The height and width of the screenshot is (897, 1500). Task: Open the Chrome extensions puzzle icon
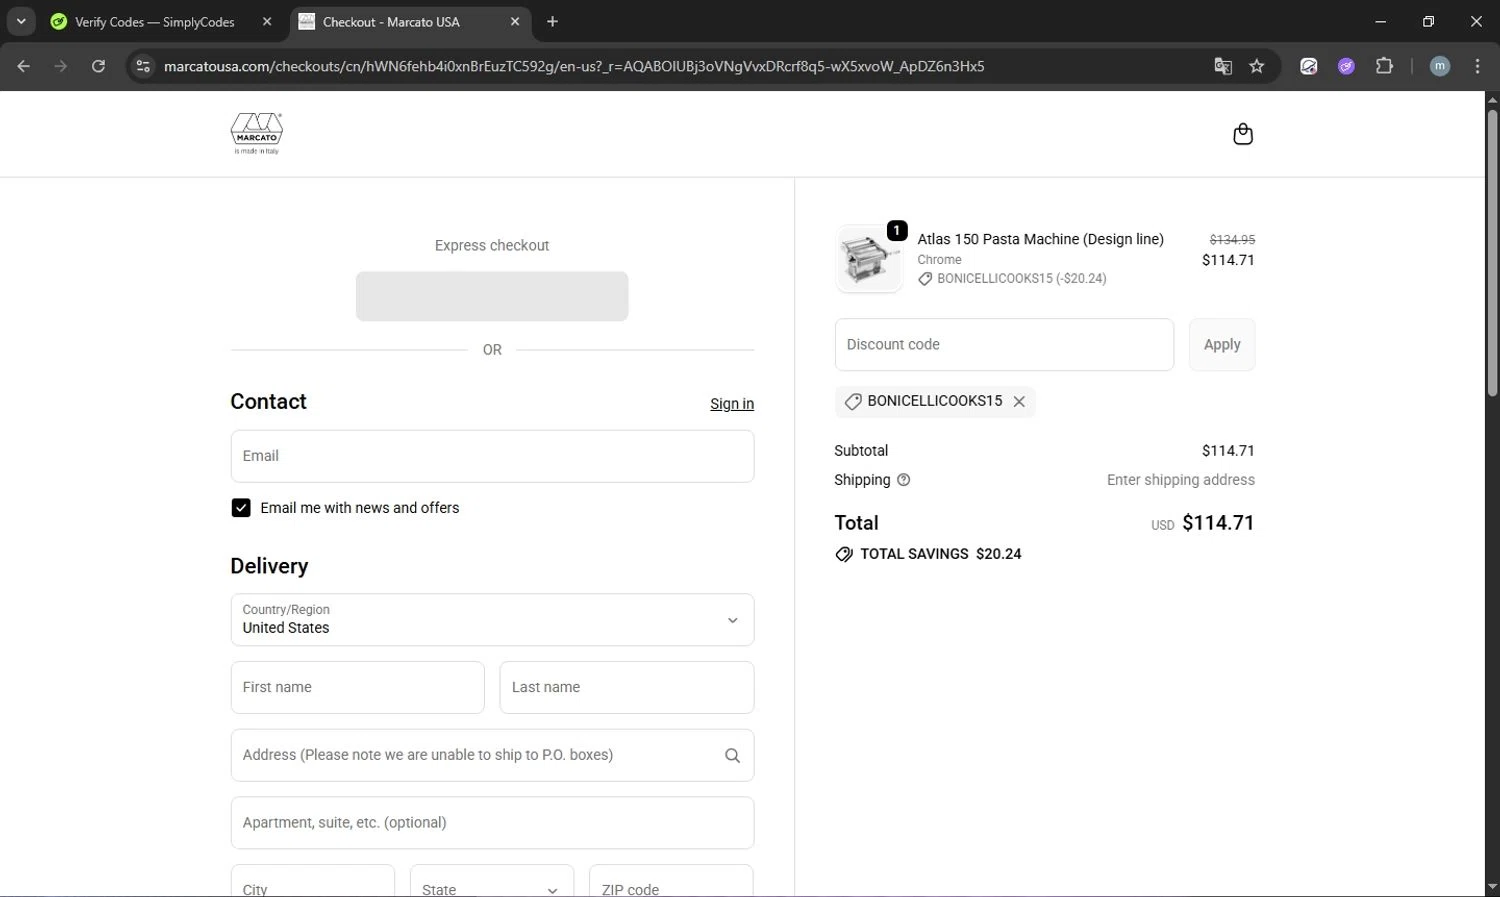pos(1384,66)
